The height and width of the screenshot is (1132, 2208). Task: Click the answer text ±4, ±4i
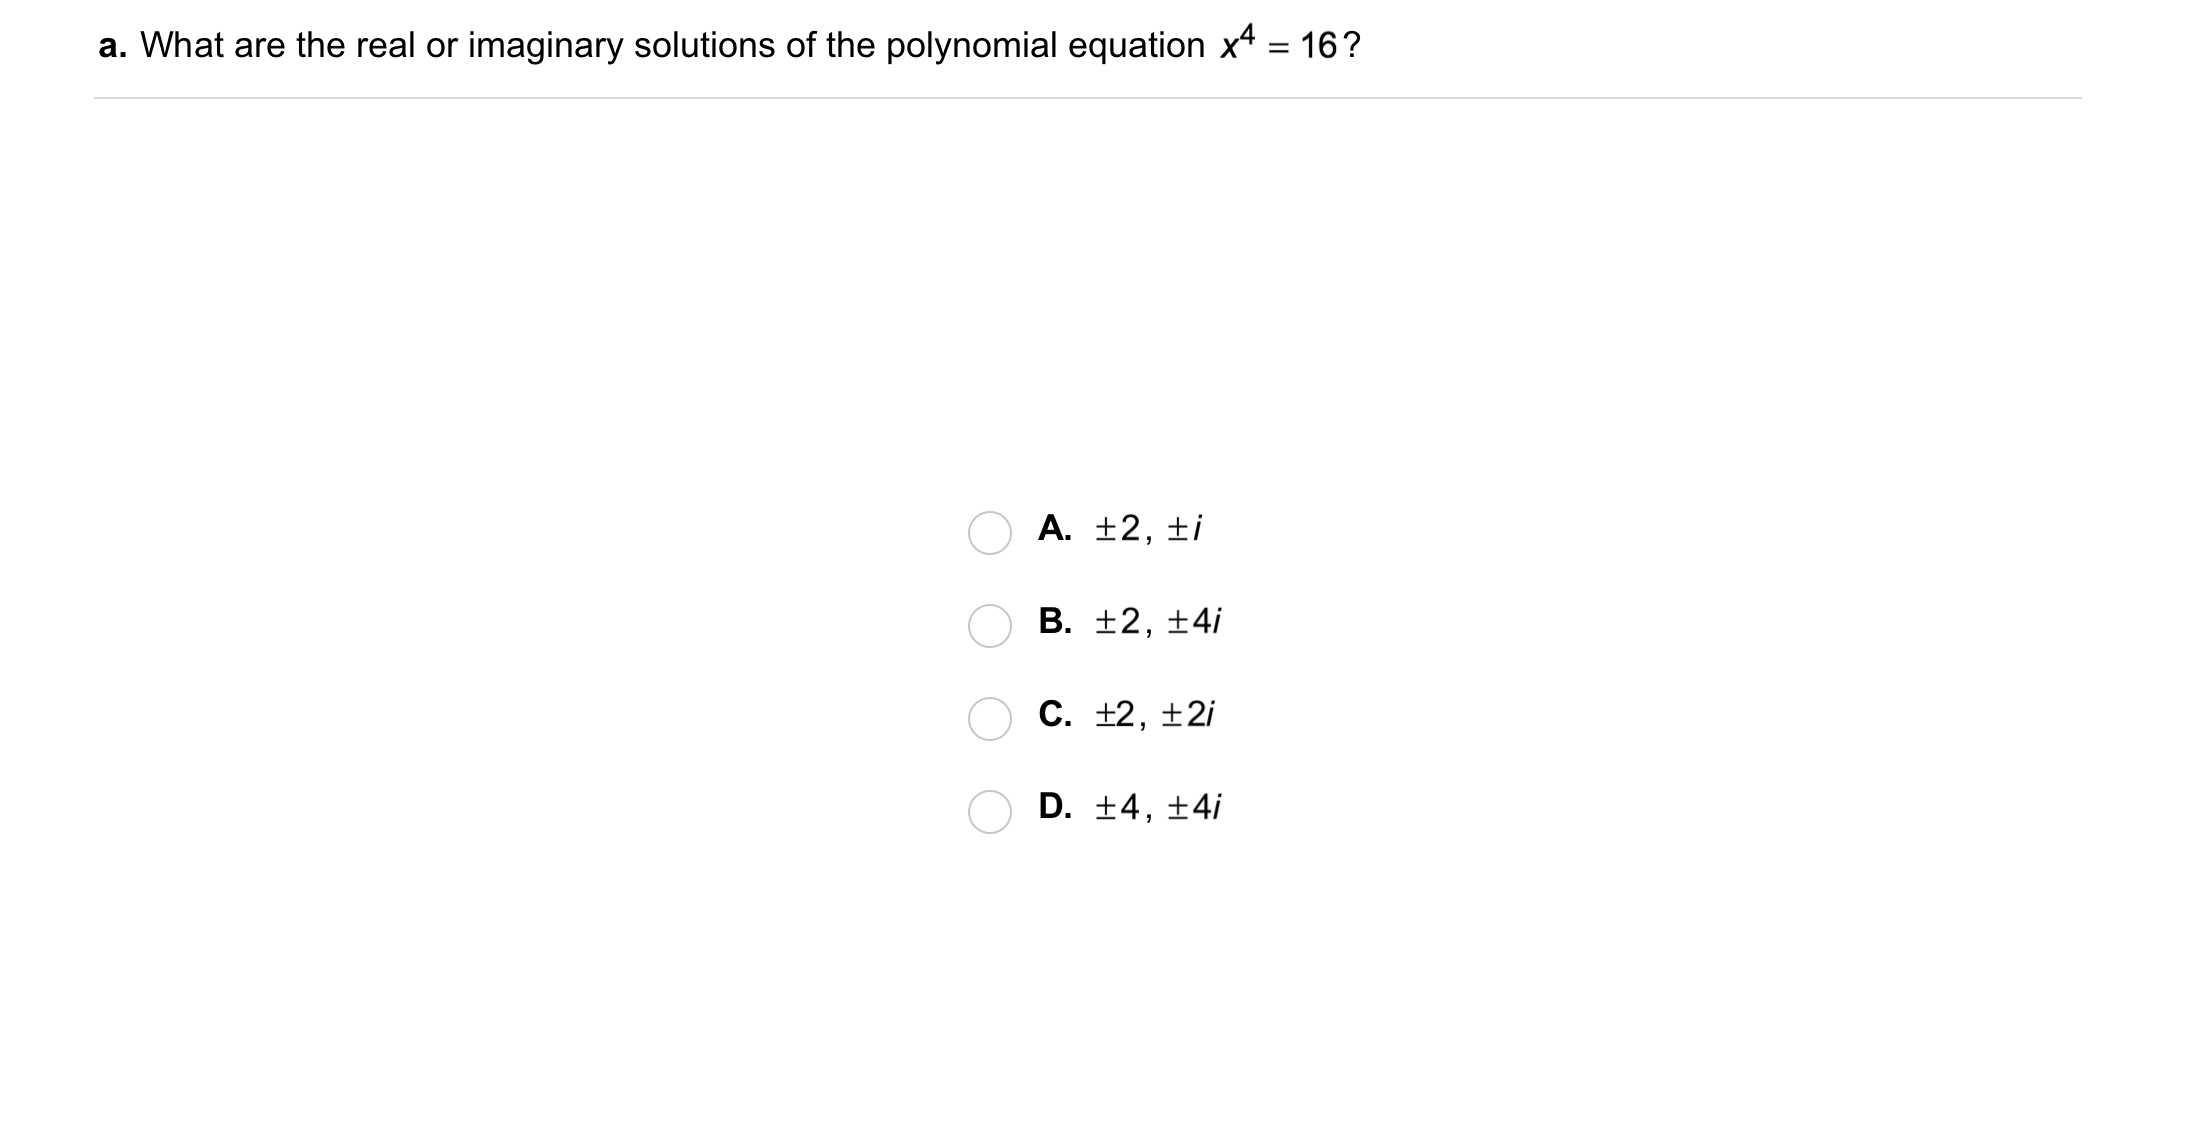click(x=1158, y=806)
